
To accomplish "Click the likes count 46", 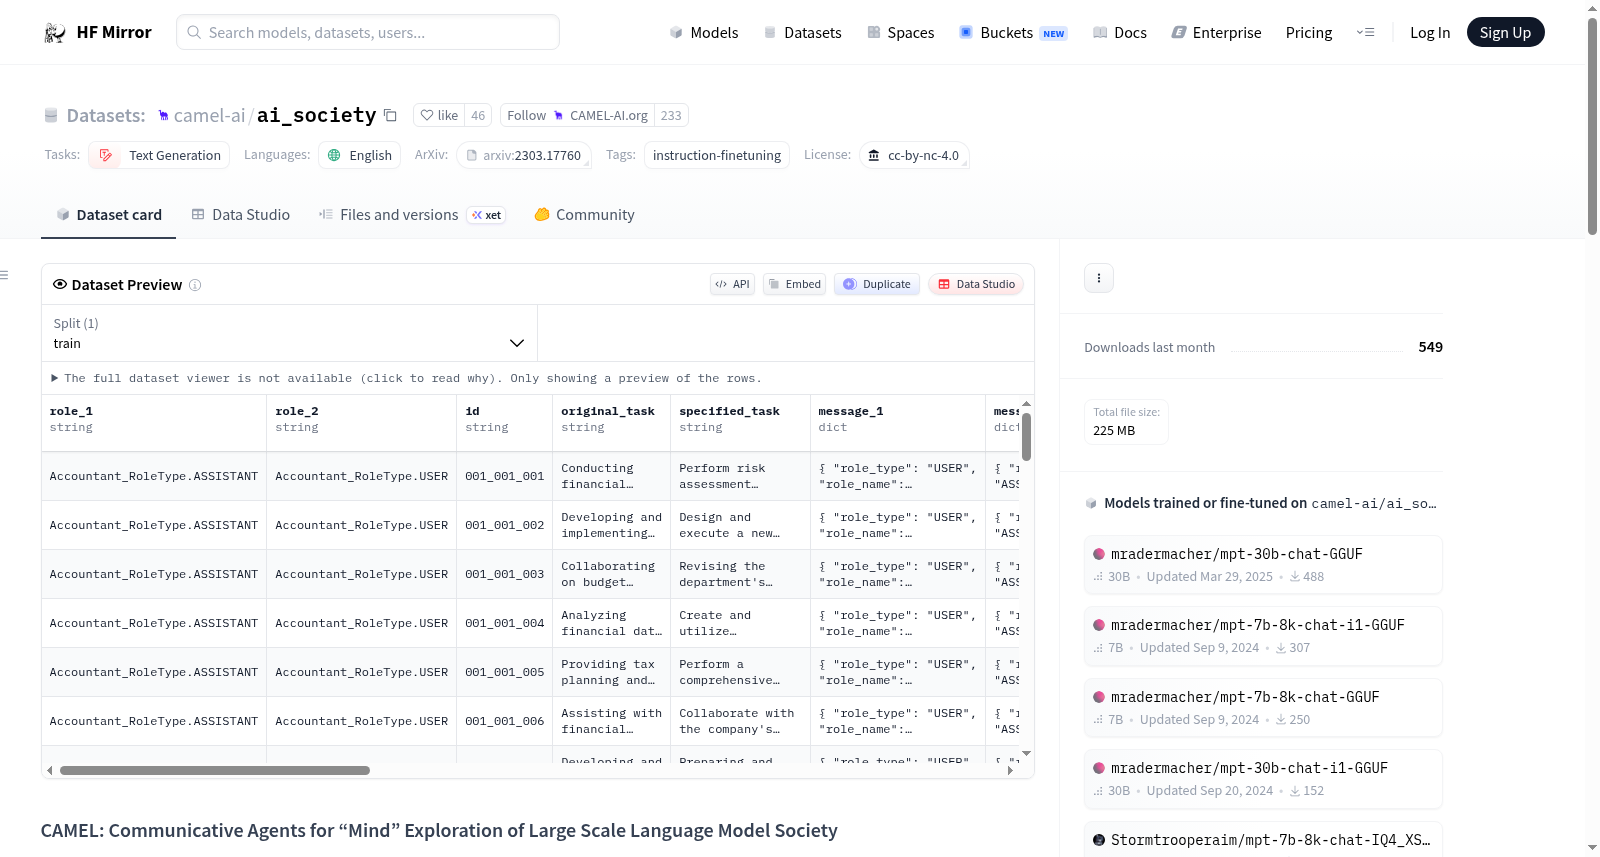I will tap(478, 116).
